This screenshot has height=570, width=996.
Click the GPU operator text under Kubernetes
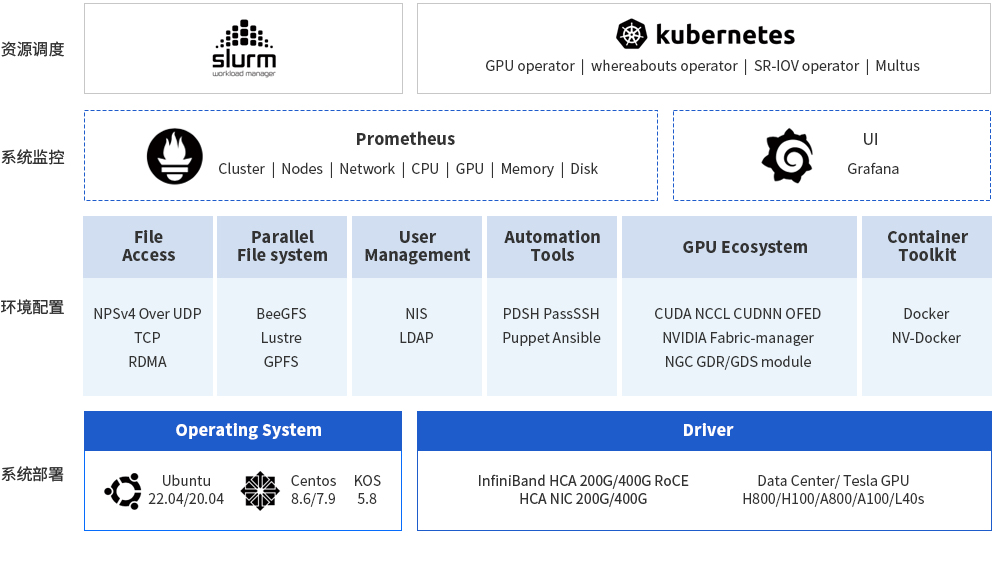click(529, 66)
